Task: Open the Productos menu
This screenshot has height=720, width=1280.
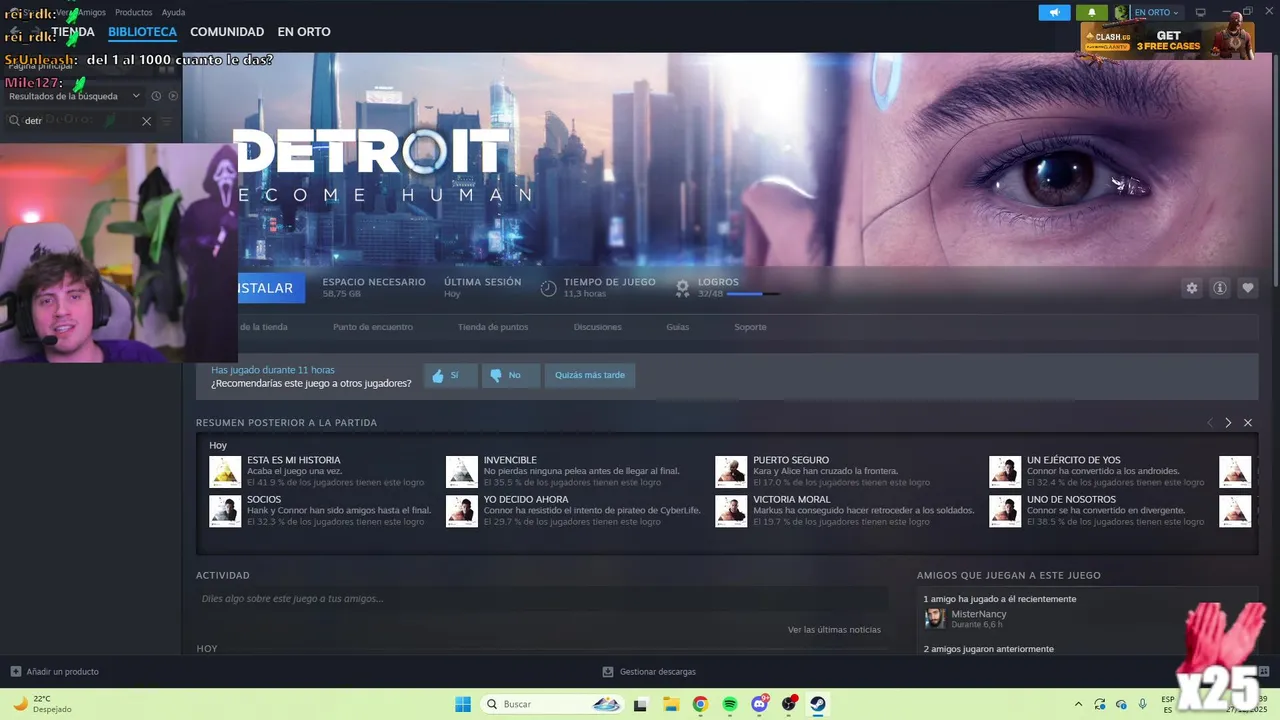Action: pyautogui.click(x=134, y=12)
